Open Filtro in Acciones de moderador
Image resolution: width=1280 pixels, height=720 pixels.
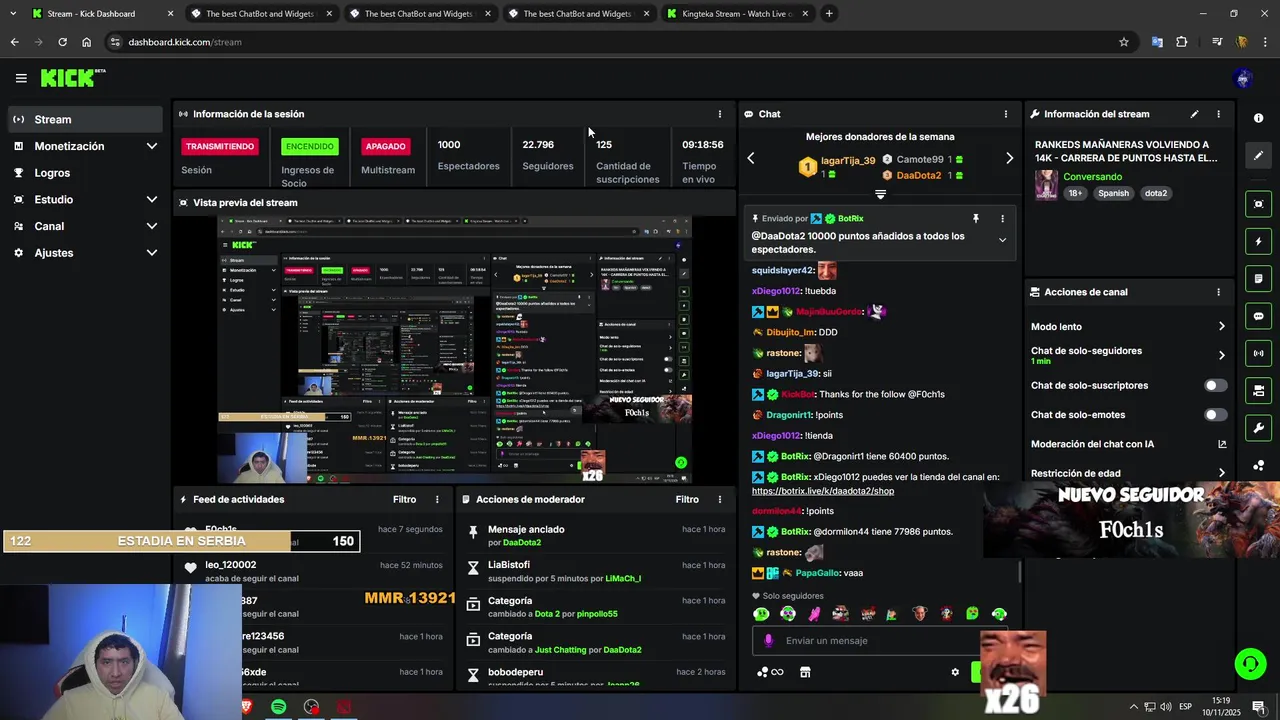pos(687,499)
